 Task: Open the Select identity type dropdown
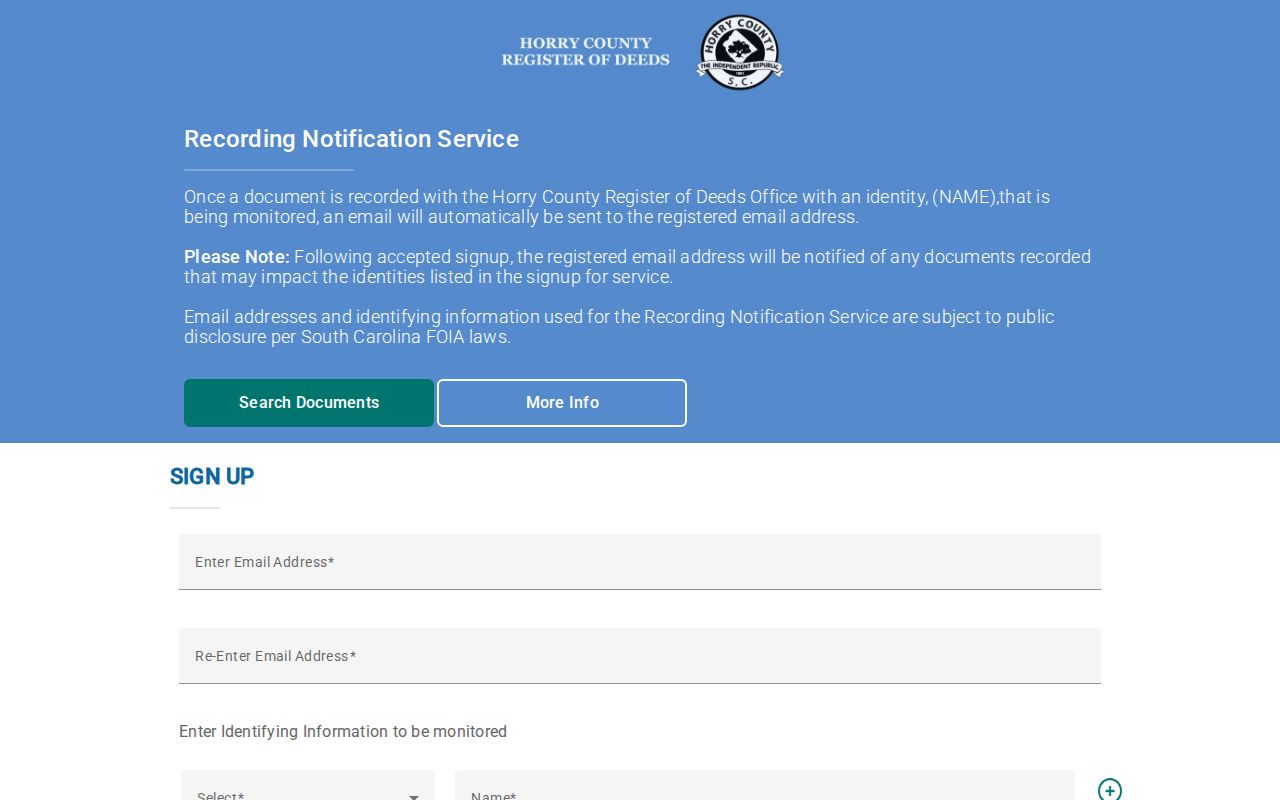coord(308,786)
